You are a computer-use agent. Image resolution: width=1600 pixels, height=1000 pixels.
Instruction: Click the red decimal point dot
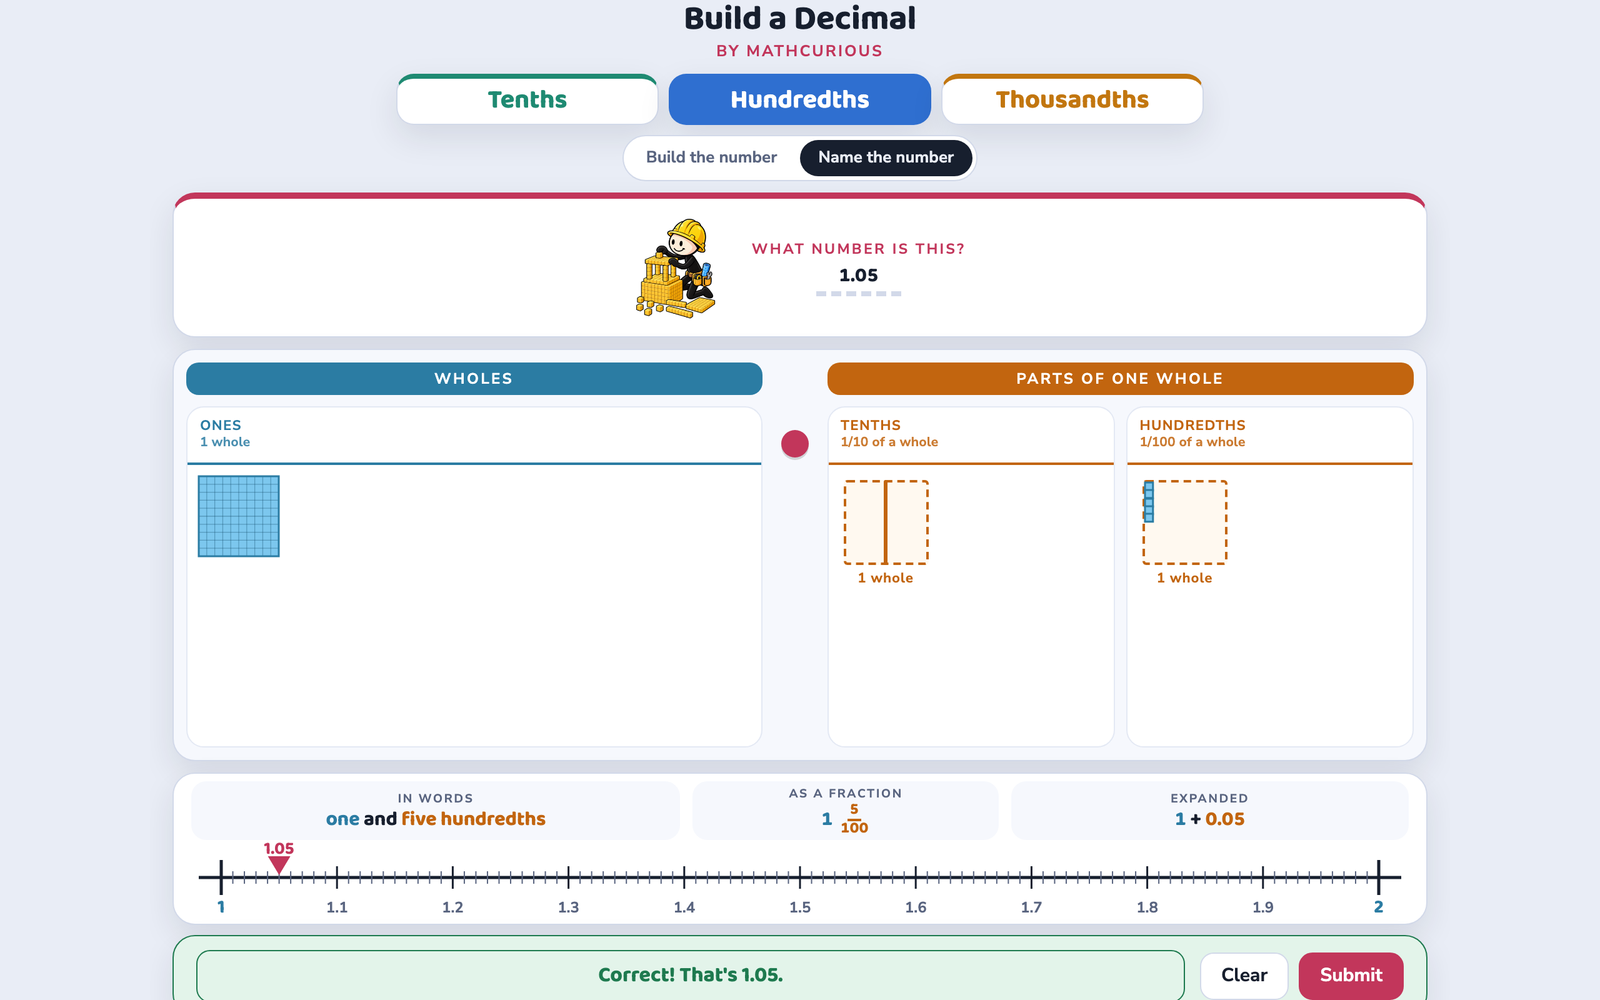point(795,443)
